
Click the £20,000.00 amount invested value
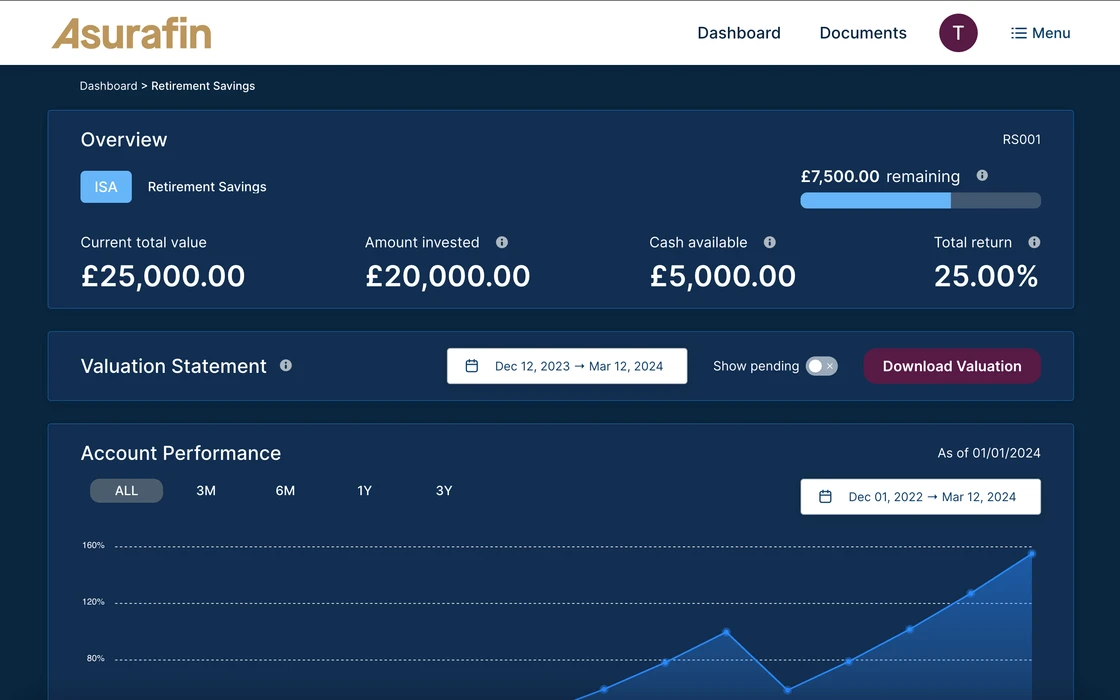point(447,276)
